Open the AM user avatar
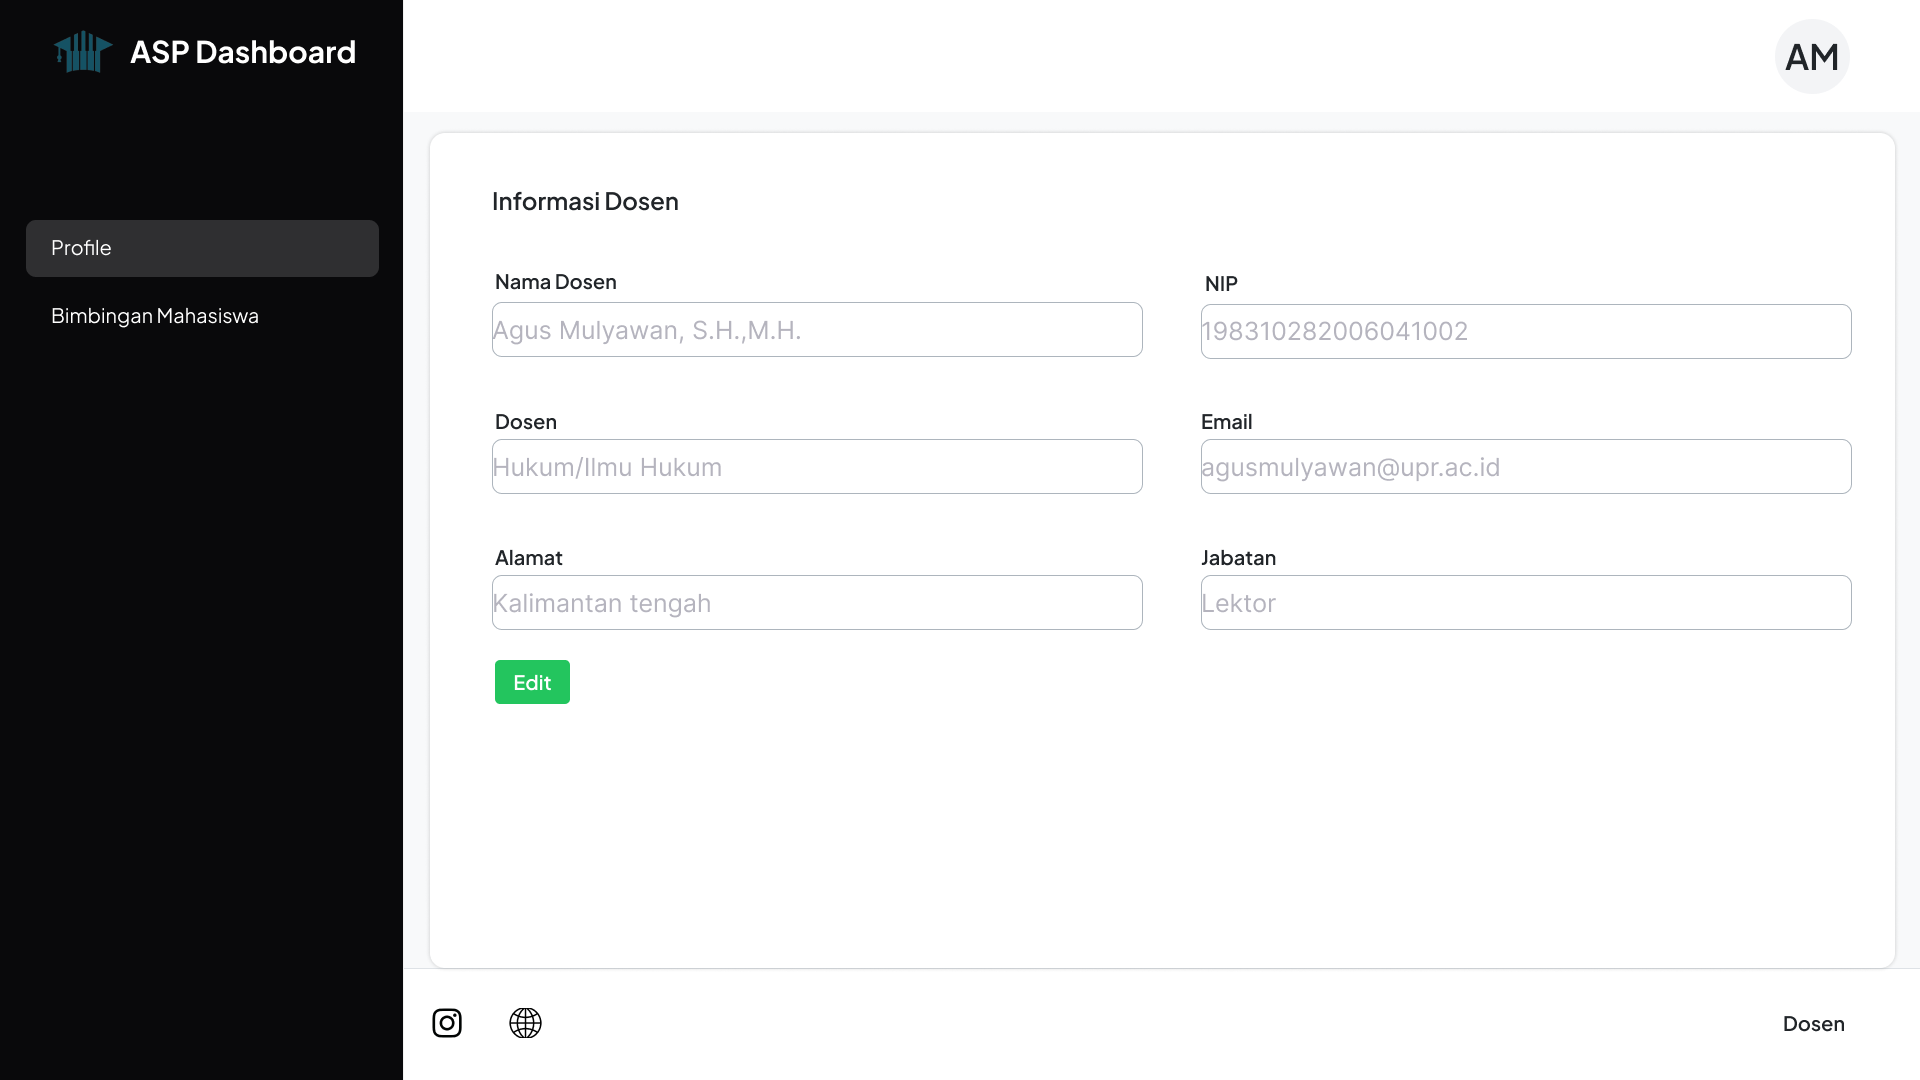 [1811, 57]
